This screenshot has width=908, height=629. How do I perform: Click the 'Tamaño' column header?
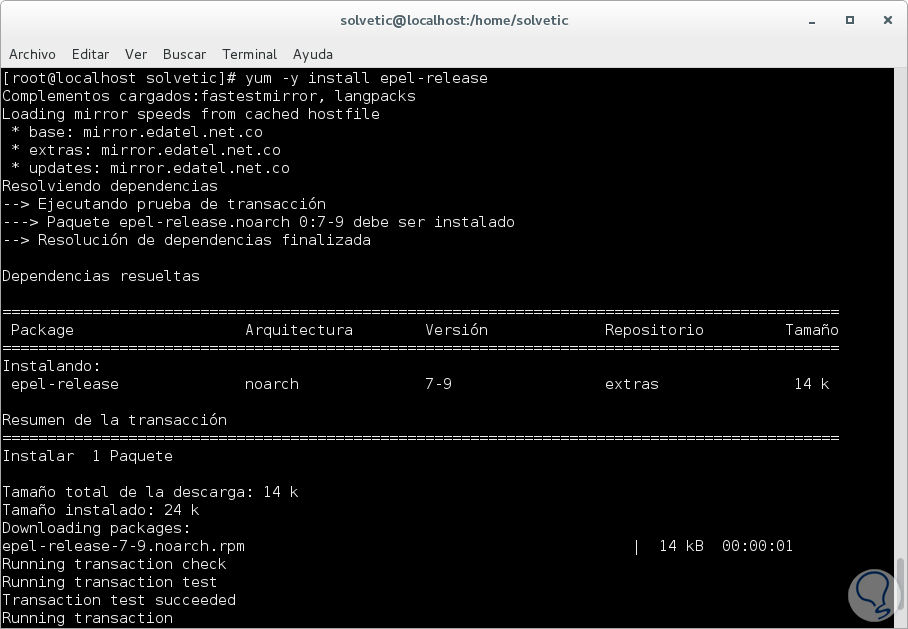click(x=812, y=330)
